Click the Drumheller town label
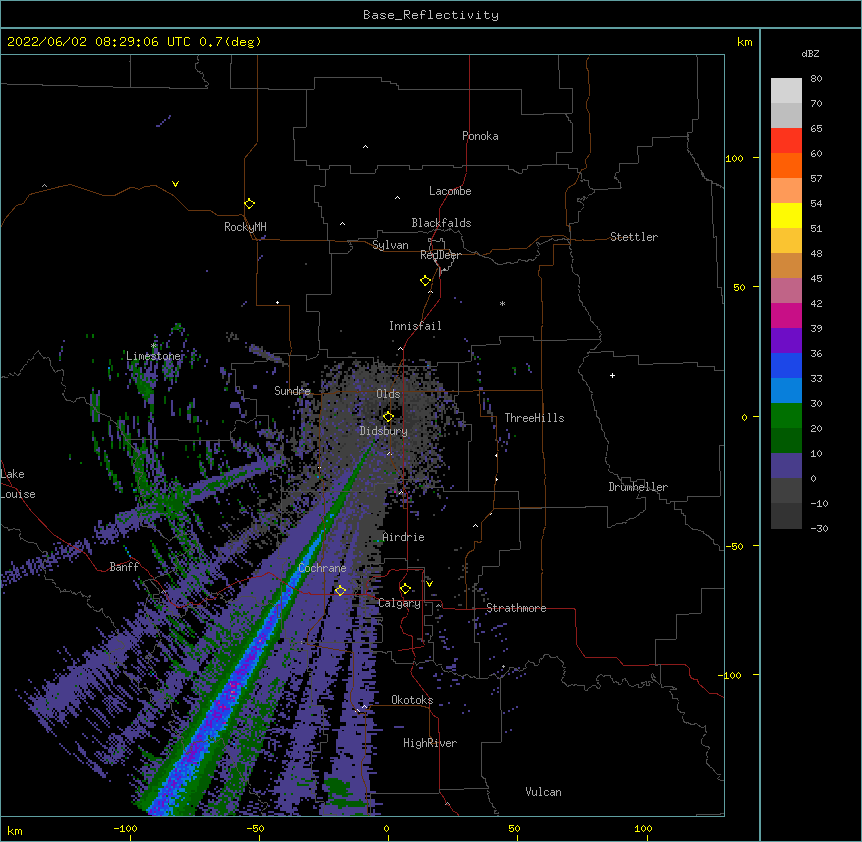 click(638, 487)
